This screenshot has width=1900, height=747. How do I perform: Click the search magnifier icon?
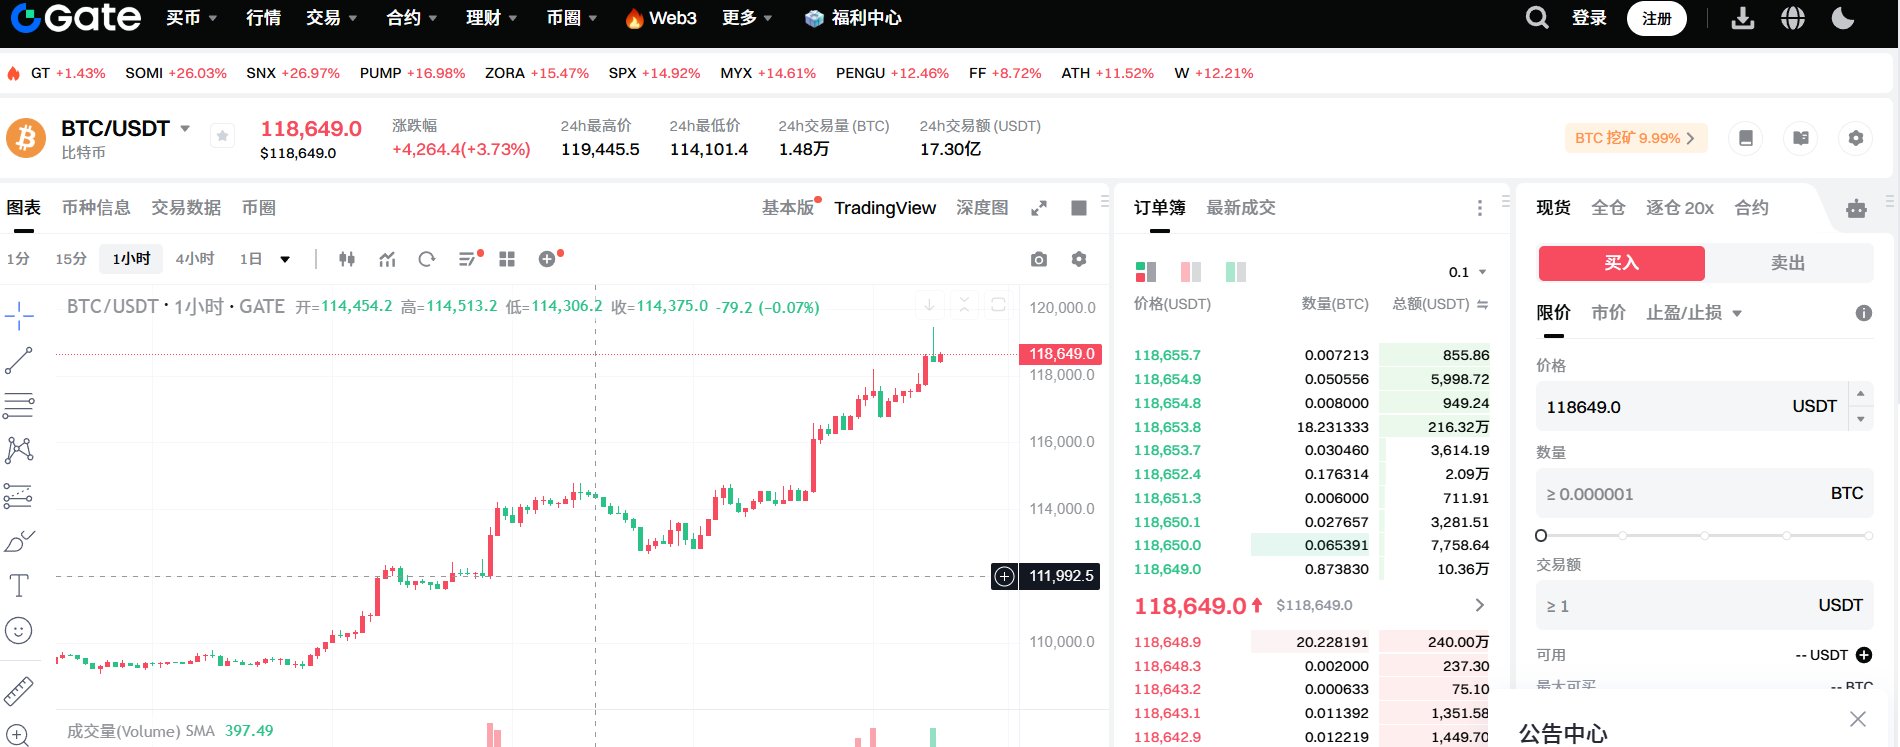pos(1537,18)
